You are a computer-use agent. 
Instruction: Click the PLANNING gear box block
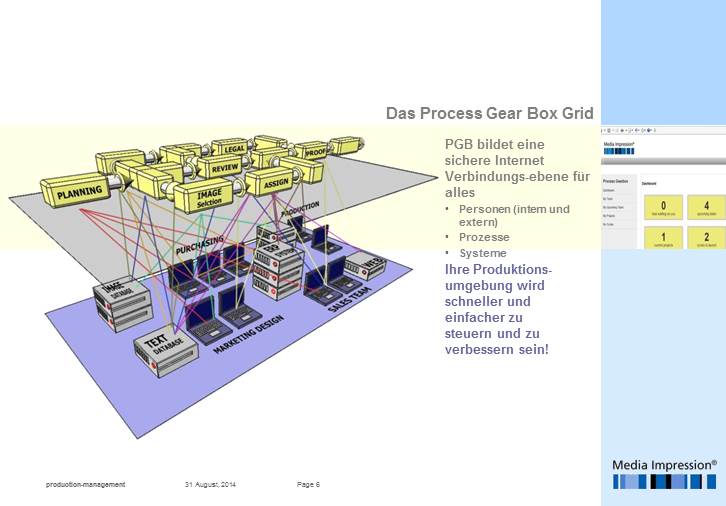tap(77, 188)
